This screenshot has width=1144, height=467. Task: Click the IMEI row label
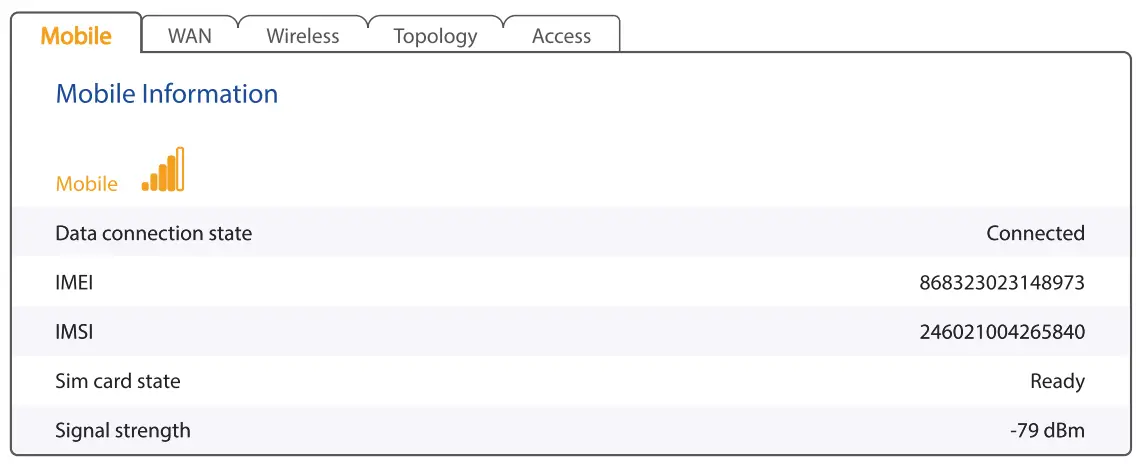pyautogui.click(x=74, y=283)
